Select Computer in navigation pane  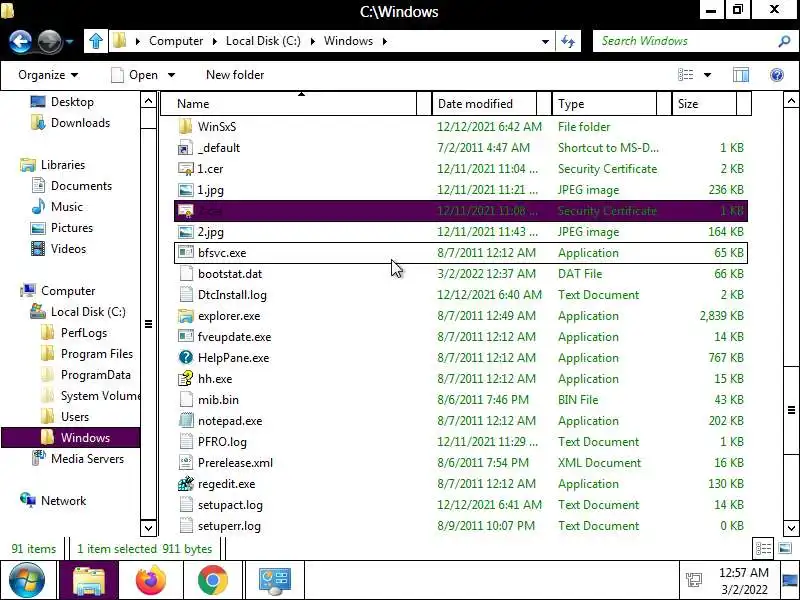pos(58,290)
